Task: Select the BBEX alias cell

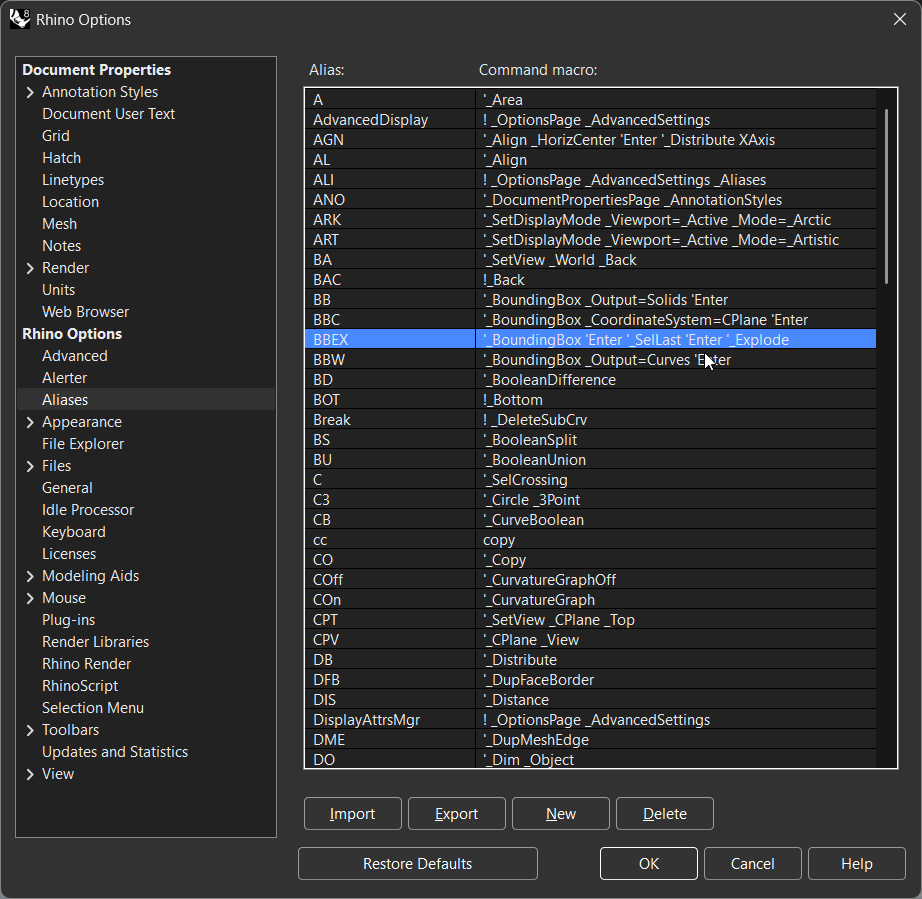Action: point(390,340)
